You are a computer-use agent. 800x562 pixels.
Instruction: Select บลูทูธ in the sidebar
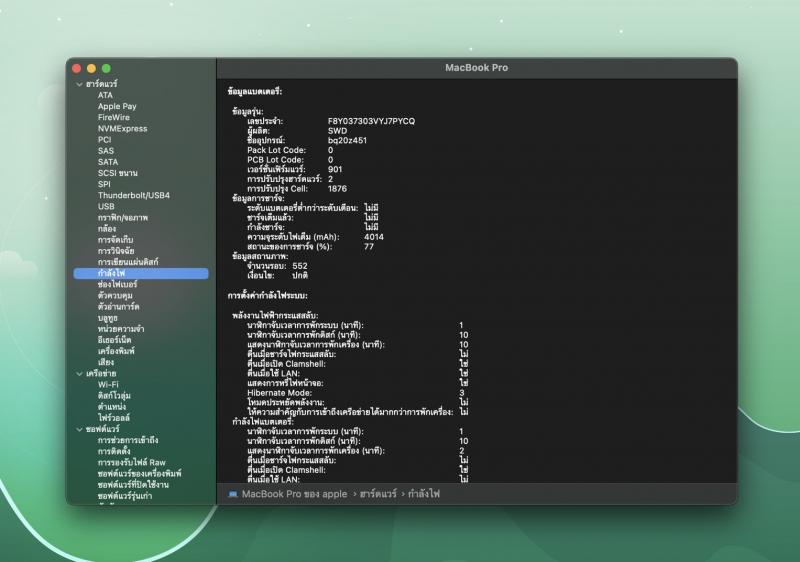tap(107, 318)
